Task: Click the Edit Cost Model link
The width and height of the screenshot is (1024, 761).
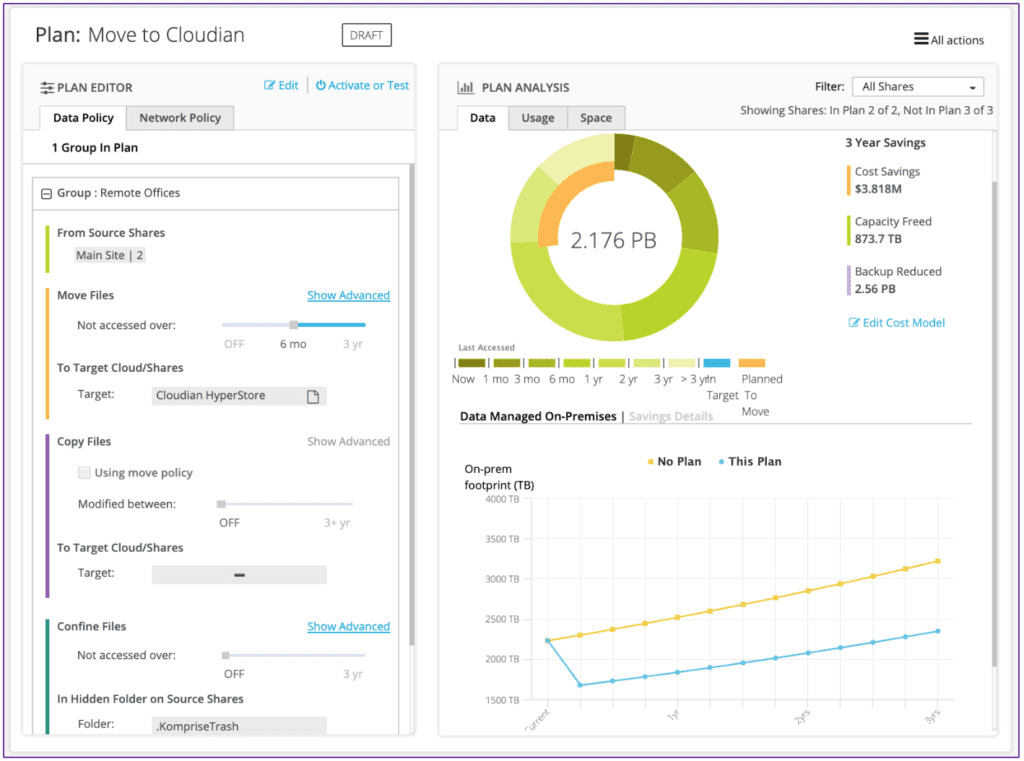Action: click(x=904, y=323)
